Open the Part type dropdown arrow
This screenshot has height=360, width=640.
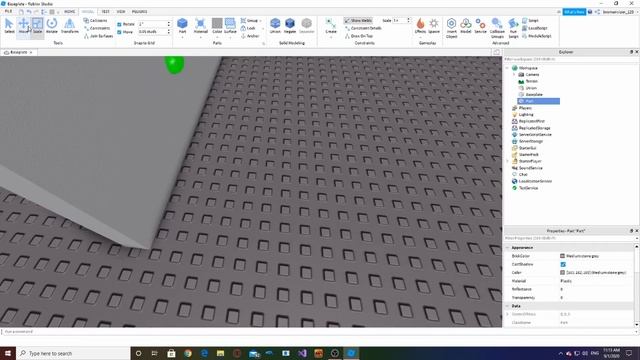[x=182, y=38]
